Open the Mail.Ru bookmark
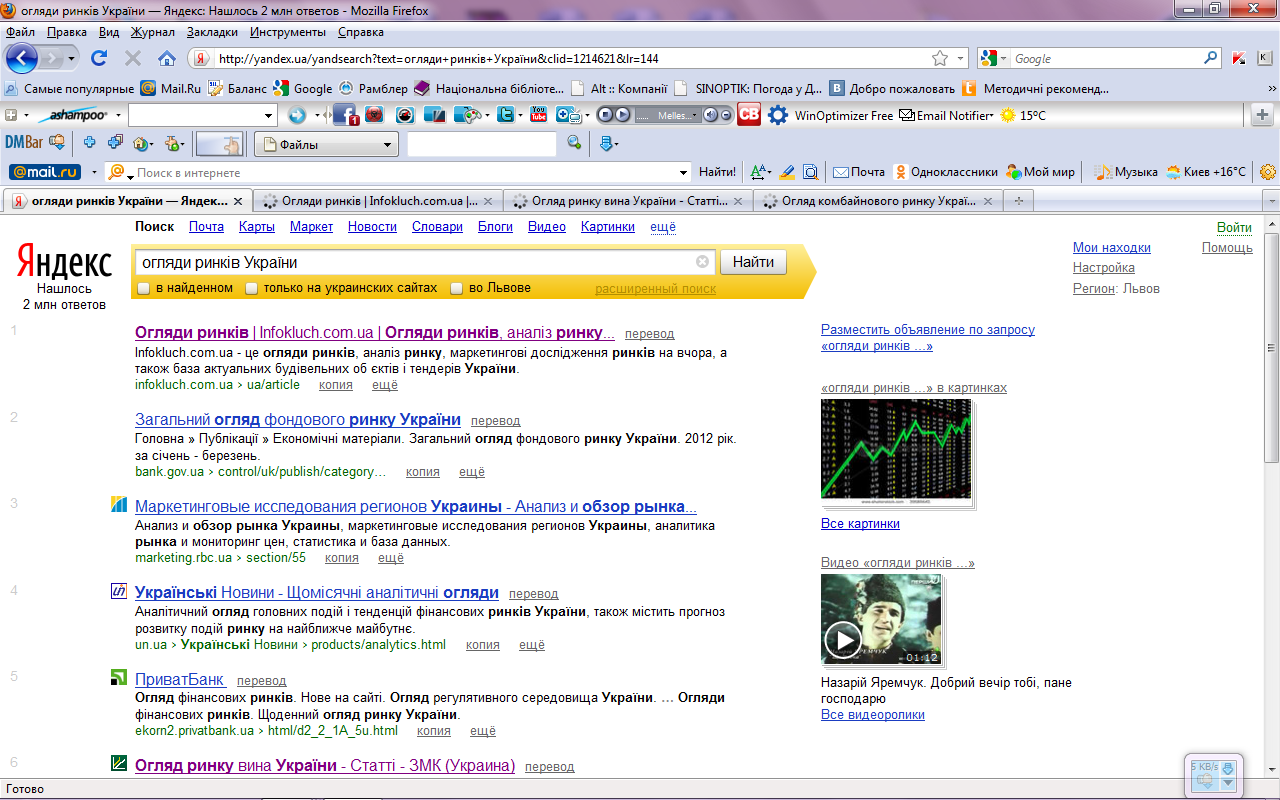1280x800 pixels. pyautogui.click(x=171, y=88)
